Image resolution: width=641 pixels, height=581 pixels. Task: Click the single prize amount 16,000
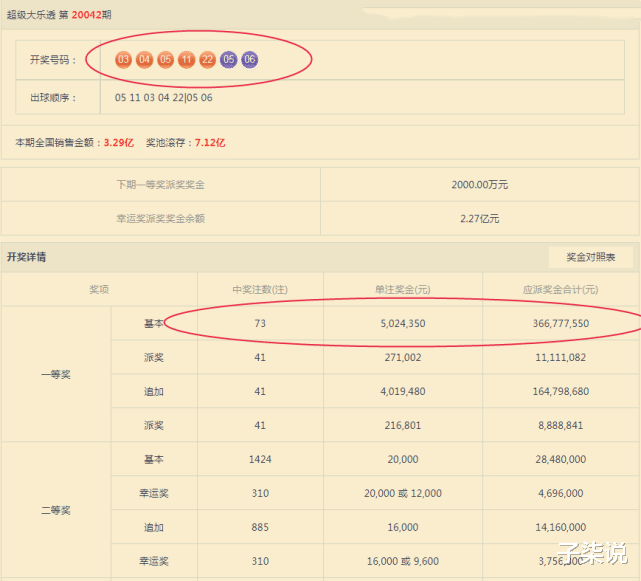tap(403, 527)
